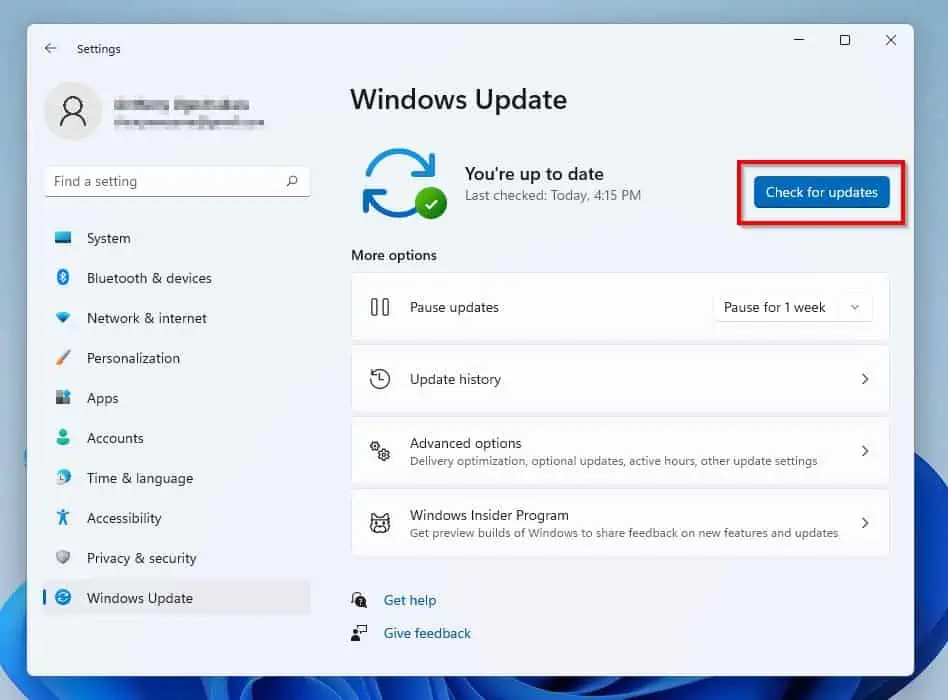Click the 'You're up to date' text
The image size is (948, 700).
(x=534, y=174)
